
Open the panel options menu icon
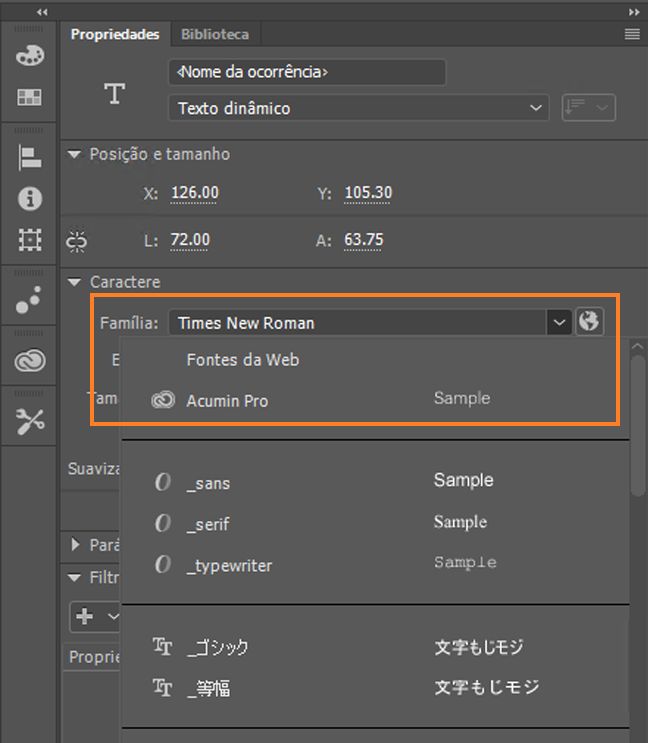[x=632, y=34]
